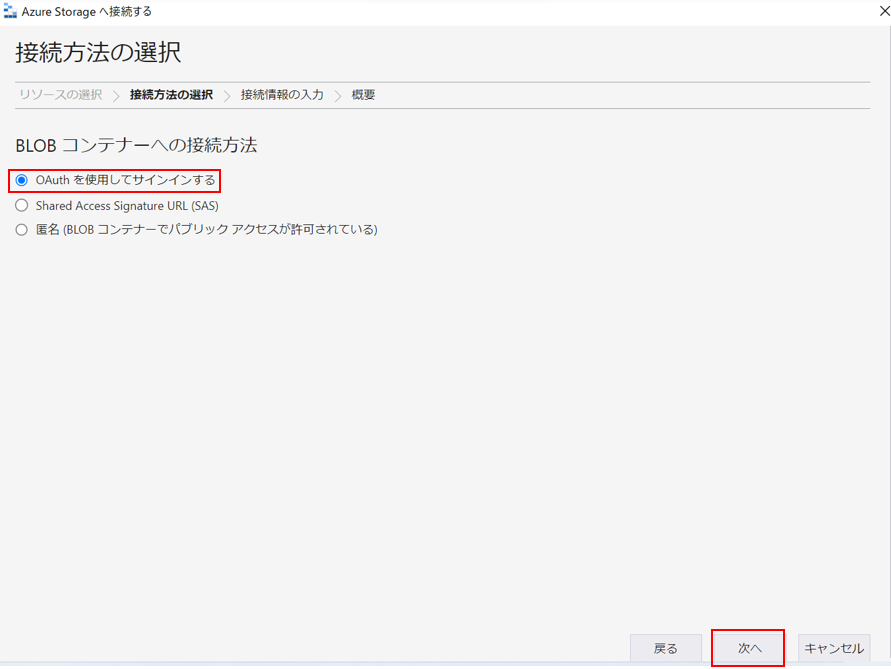Cancel the dialog with キャンセル

(834, 648)
